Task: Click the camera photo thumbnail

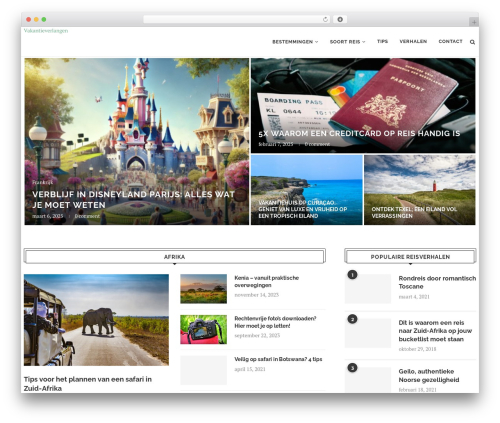Action: click(x=203, y=329)
